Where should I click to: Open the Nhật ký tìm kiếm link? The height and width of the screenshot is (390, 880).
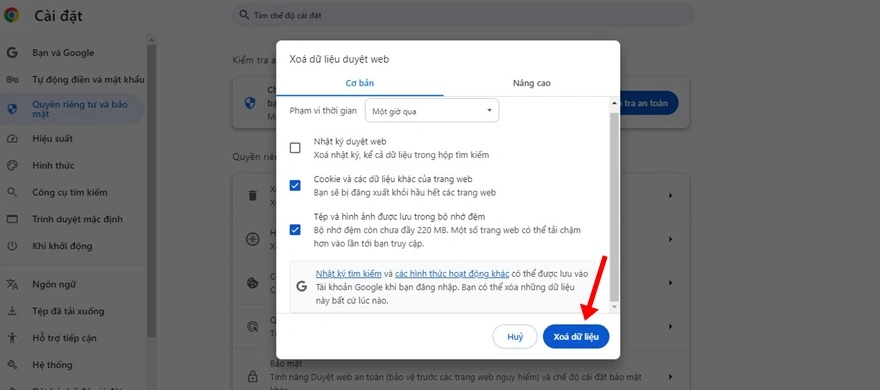click(349, 274)
